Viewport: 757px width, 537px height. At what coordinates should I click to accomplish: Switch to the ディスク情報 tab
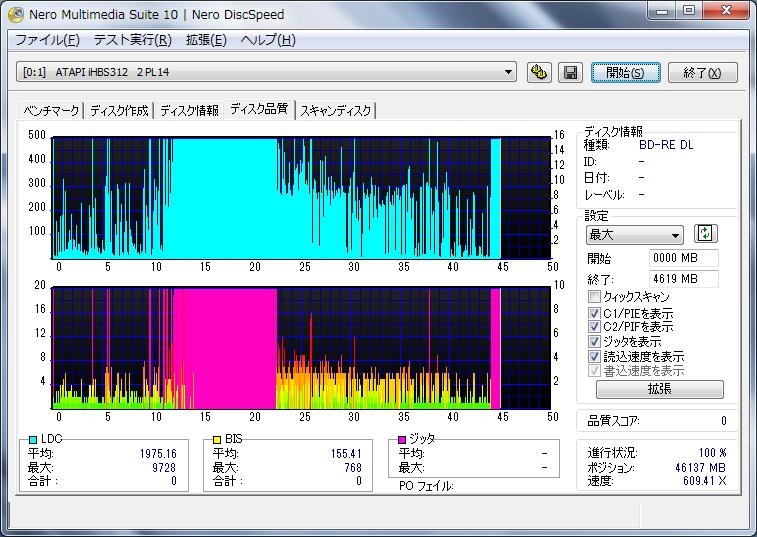189,111
